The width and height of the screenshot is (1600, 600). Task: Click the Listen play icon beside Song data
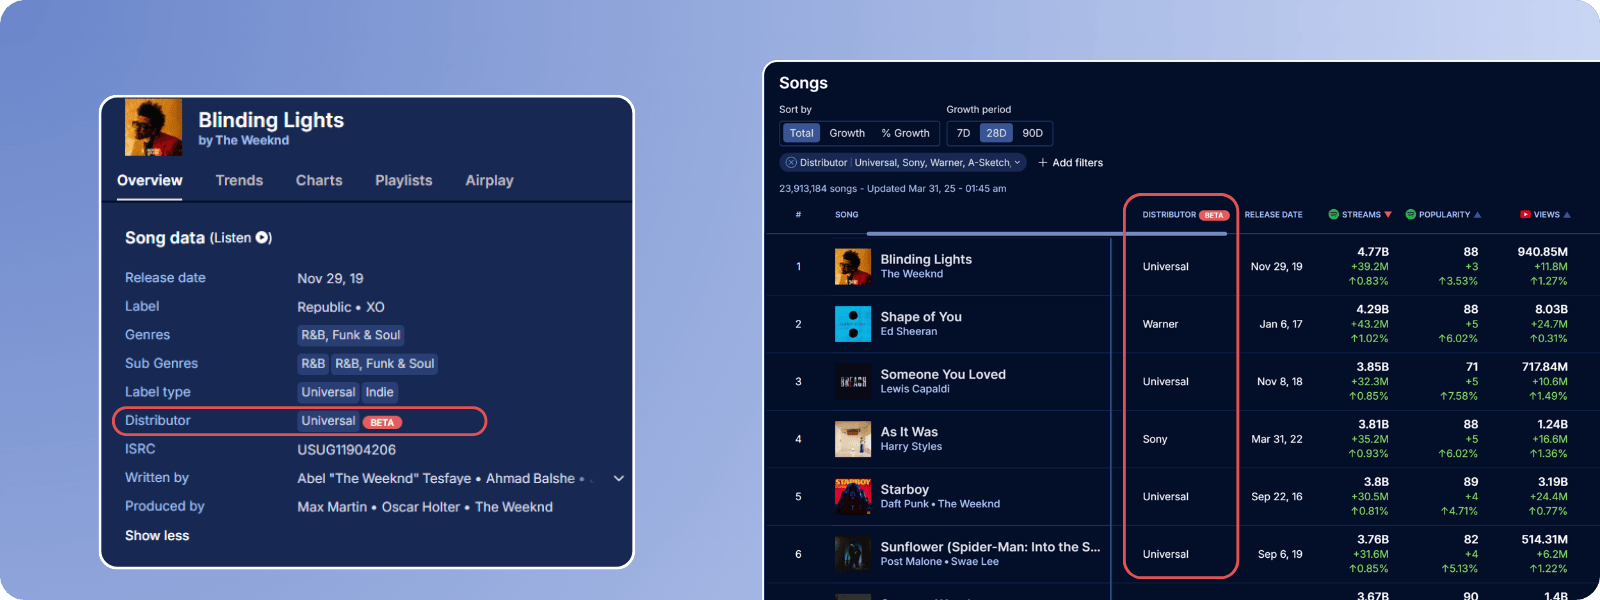[x=262, y=238]
